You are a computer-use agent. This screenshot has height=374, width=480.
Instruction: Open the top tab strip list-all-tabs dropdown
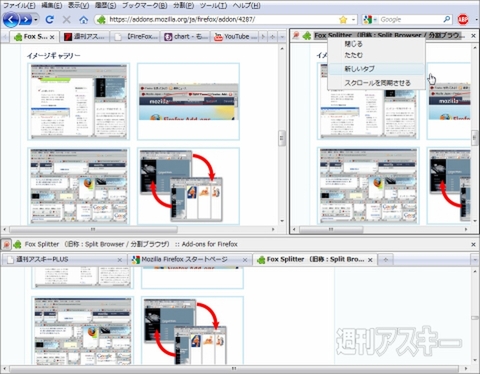click(x=282, y=37)
